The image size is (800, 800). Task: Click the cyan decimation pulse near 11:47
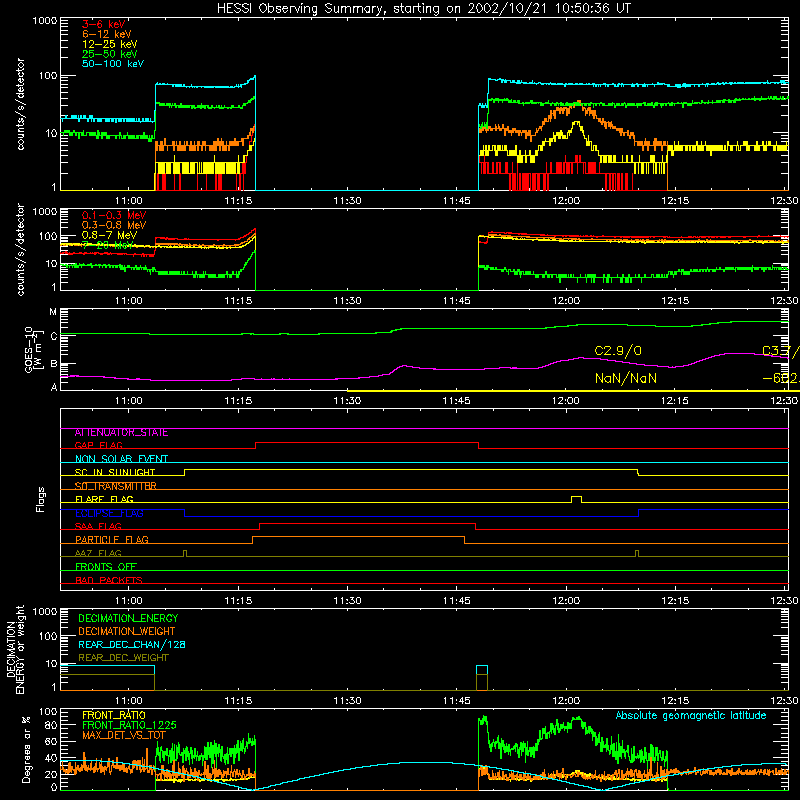[x=482, y=670]
